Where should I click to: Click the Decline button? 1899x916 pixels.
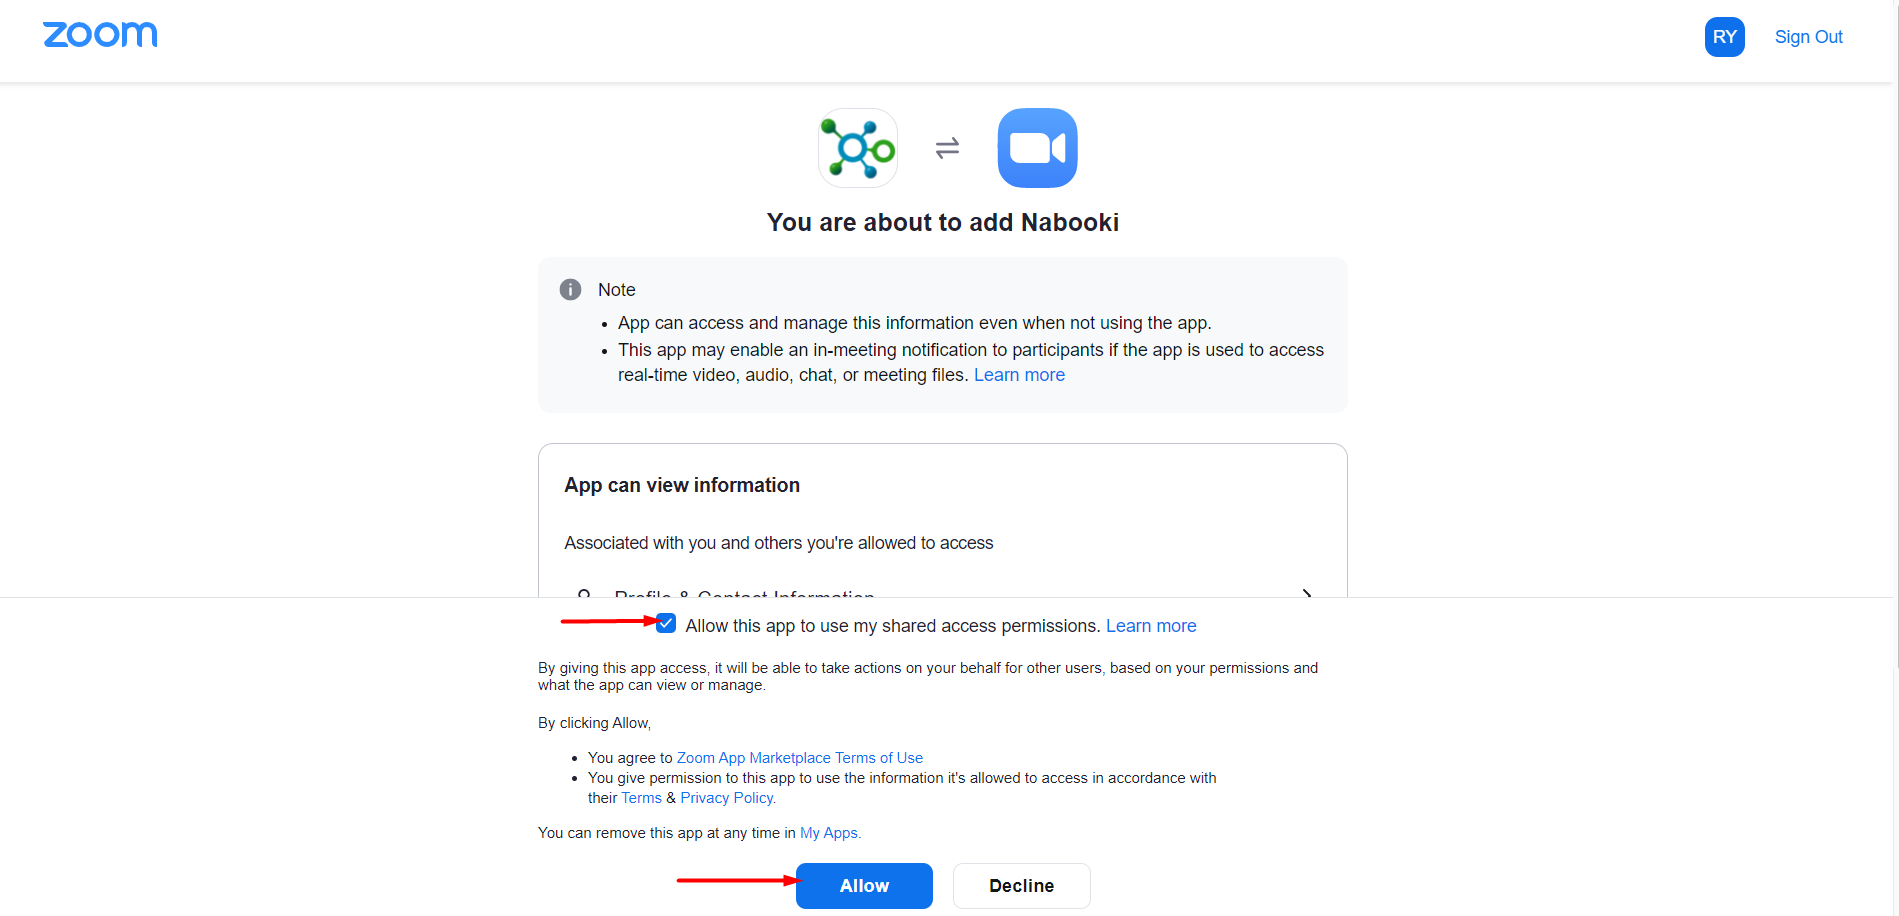[1021, 886]
